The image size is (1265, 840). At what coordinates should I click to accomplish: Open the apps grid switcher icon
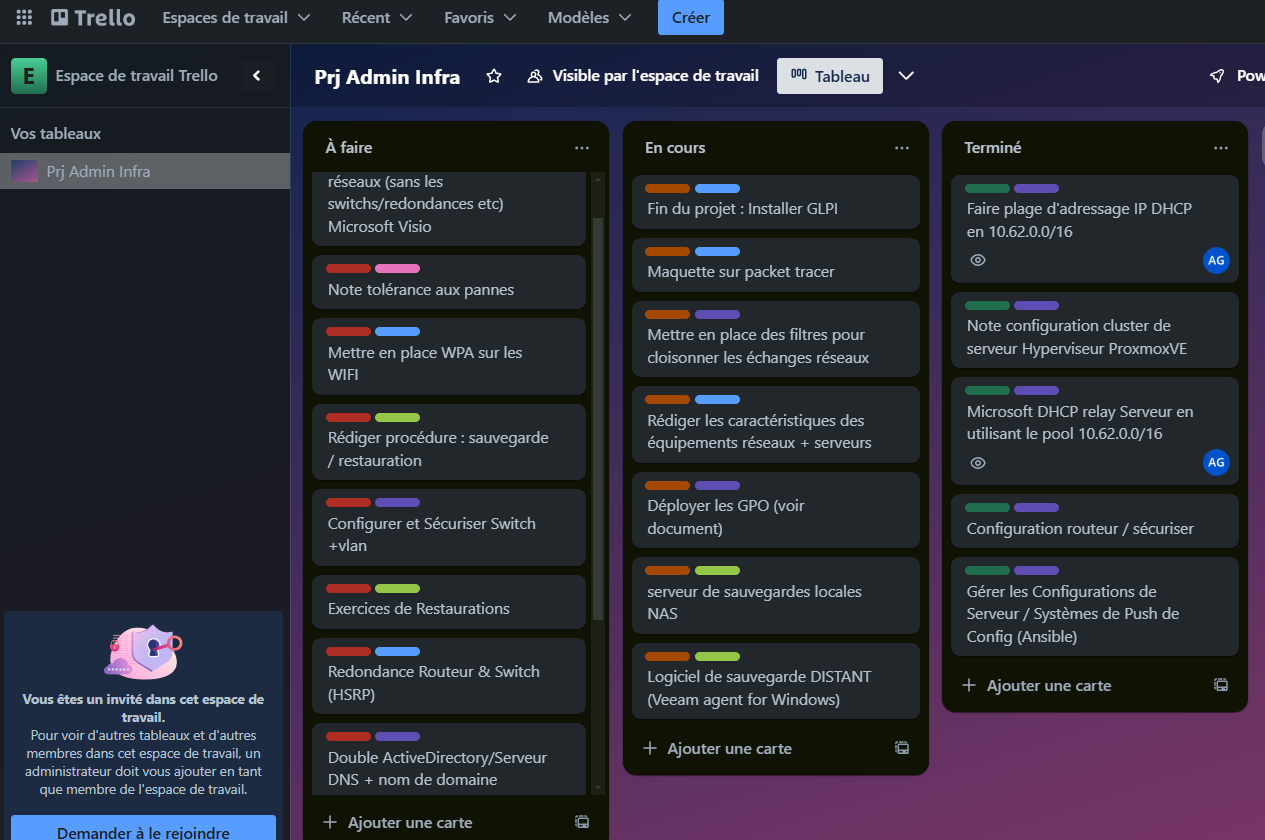pos(24,17)
